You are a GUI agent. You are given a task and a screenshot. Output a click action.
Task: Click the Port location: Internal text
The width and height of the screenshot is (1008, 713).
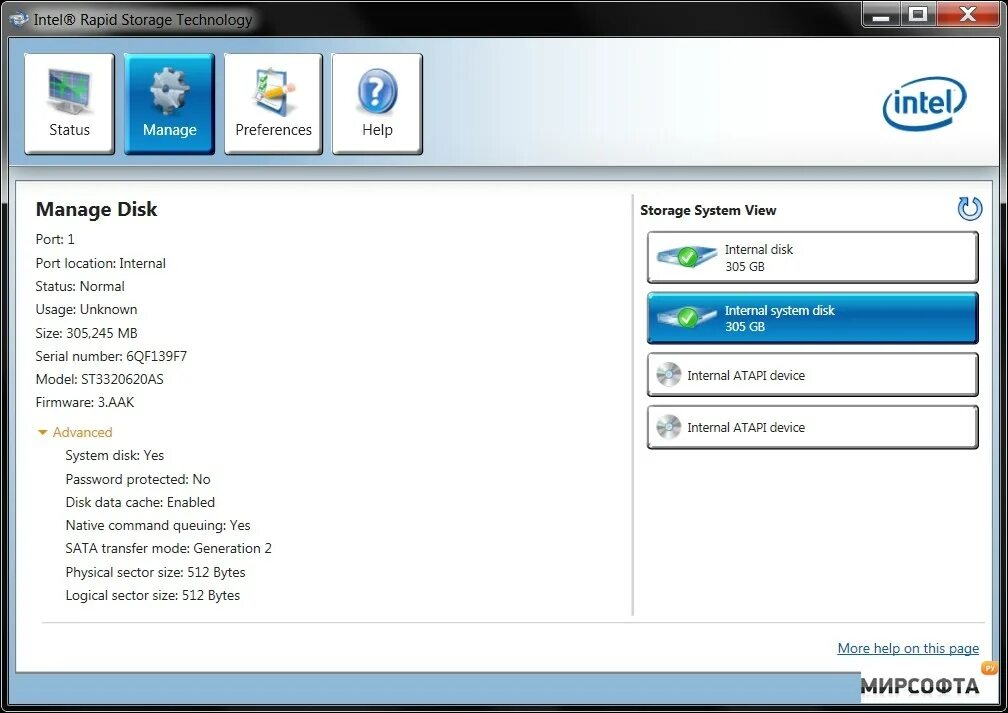pos(100,263)
